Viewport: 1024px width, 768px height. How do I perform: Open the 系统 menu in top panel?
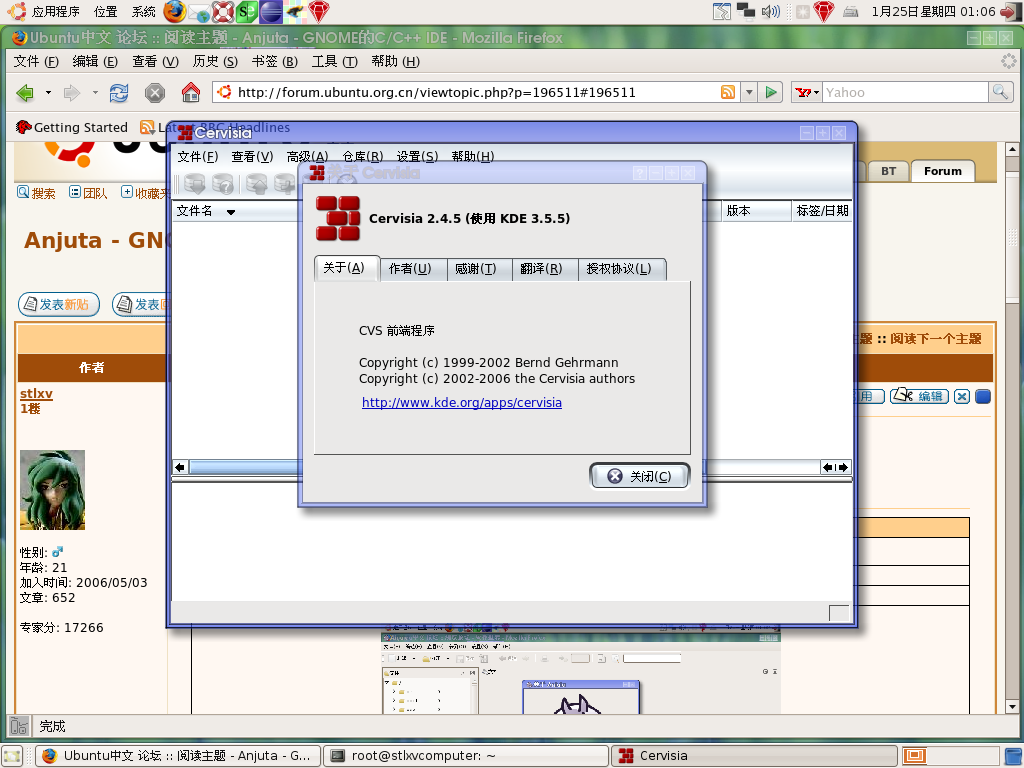143,12
